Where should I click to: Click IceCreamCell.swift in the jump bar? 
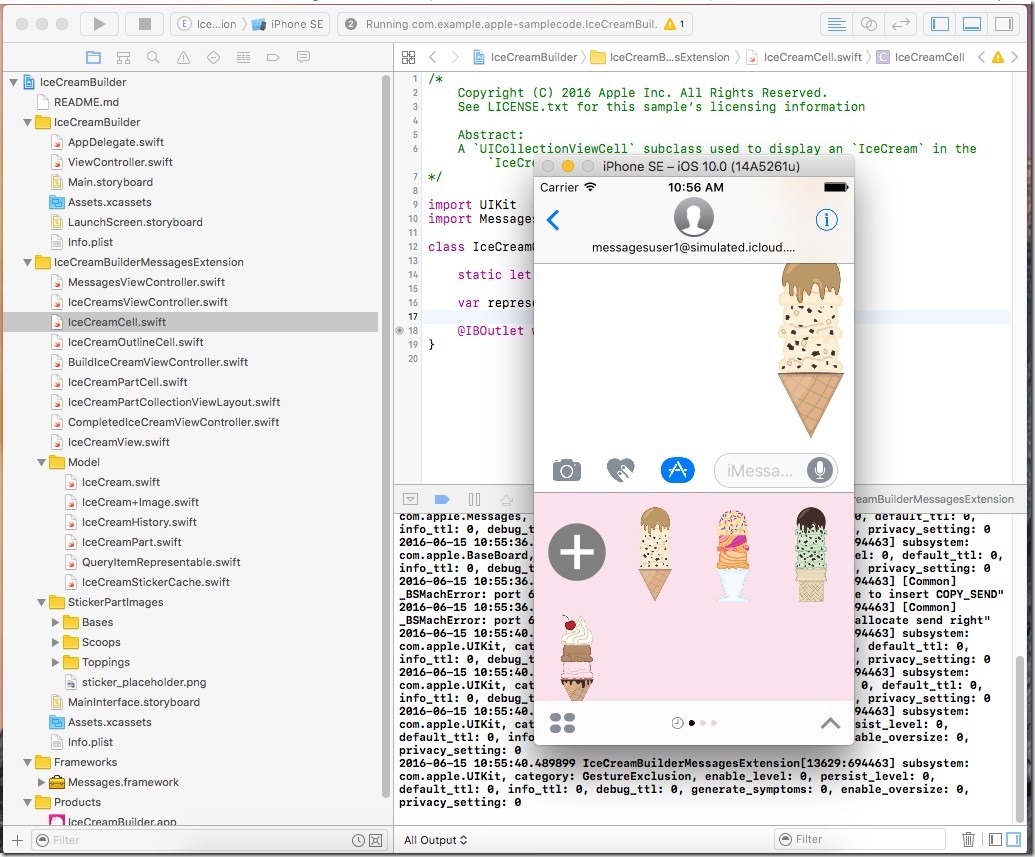tap(805, 57)
